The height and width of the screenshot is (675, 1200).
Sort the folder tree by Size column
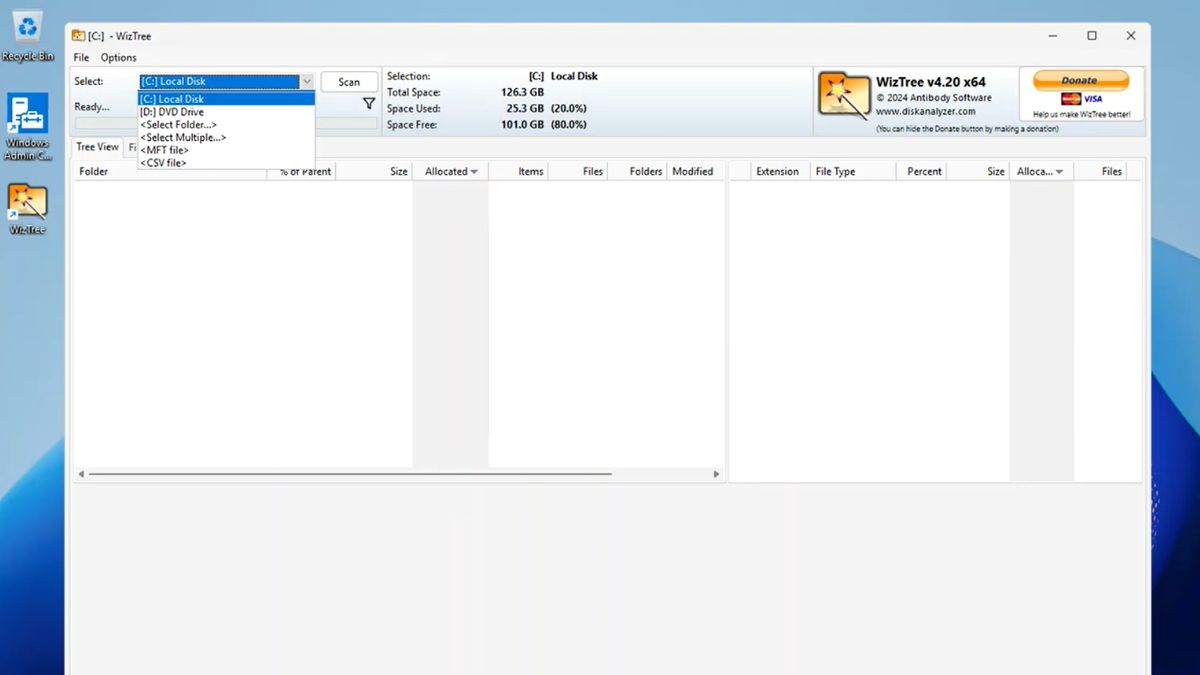click(375, 172)
